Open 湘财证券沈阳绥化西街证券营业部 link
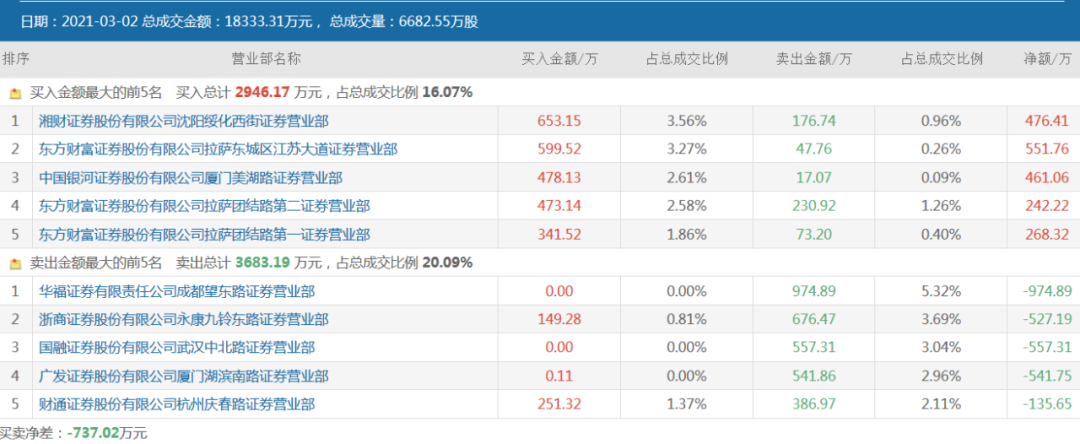Image resolution: width=1080 pixels, height=444 pixels. click(184, 121)
